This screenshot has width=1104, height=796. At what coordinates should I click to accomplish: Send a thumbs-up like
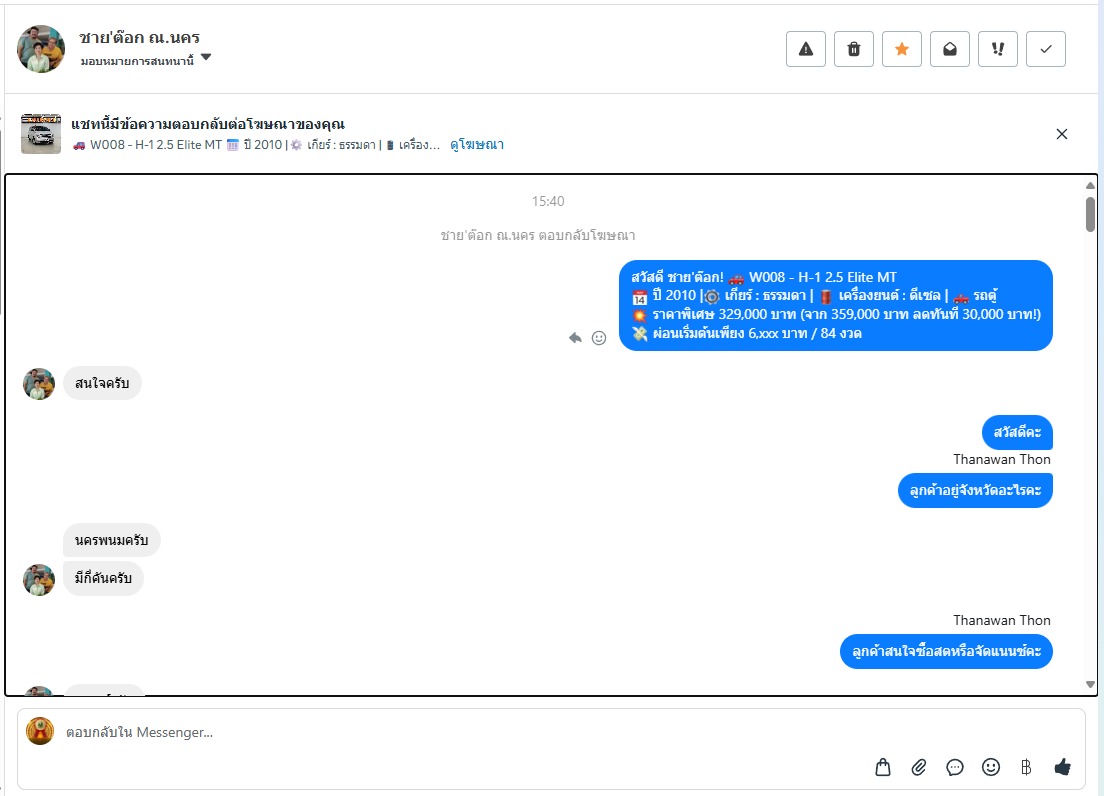coord(1062,766)
